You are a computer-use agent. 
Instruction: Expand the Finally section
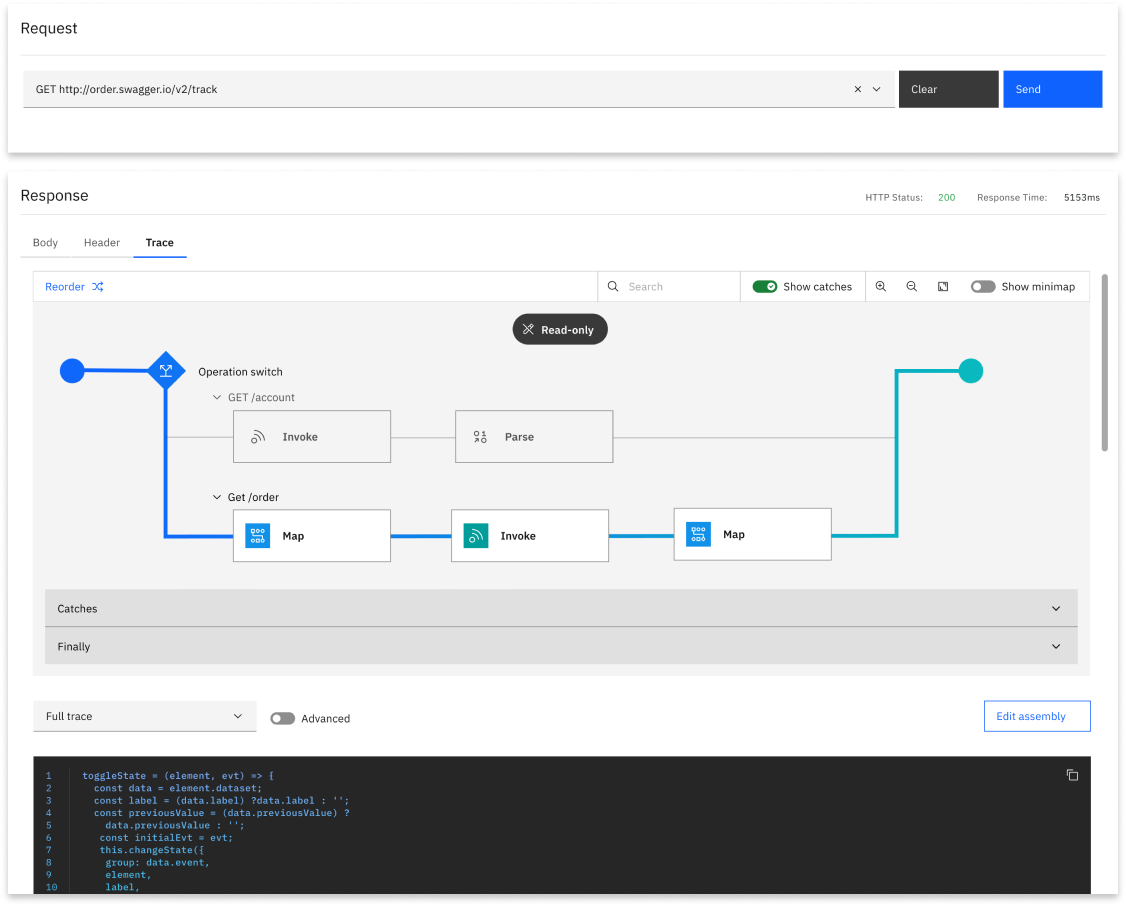tap(561, 646)
